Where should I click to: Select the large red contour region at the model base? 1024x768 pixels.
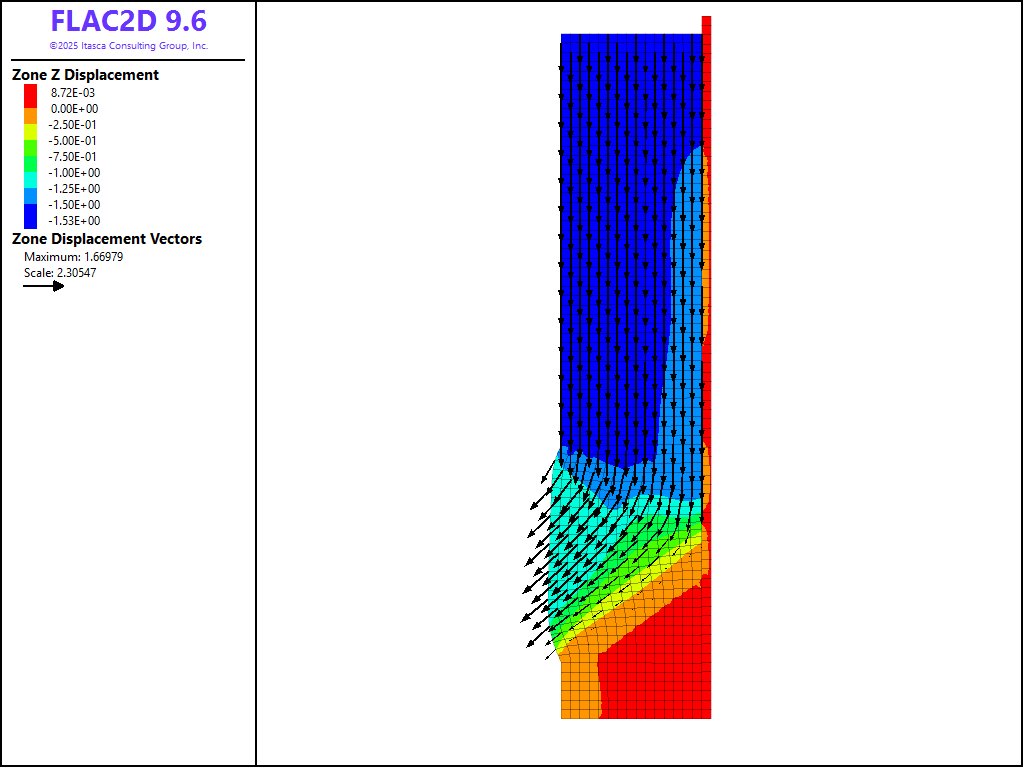[660, 670]
